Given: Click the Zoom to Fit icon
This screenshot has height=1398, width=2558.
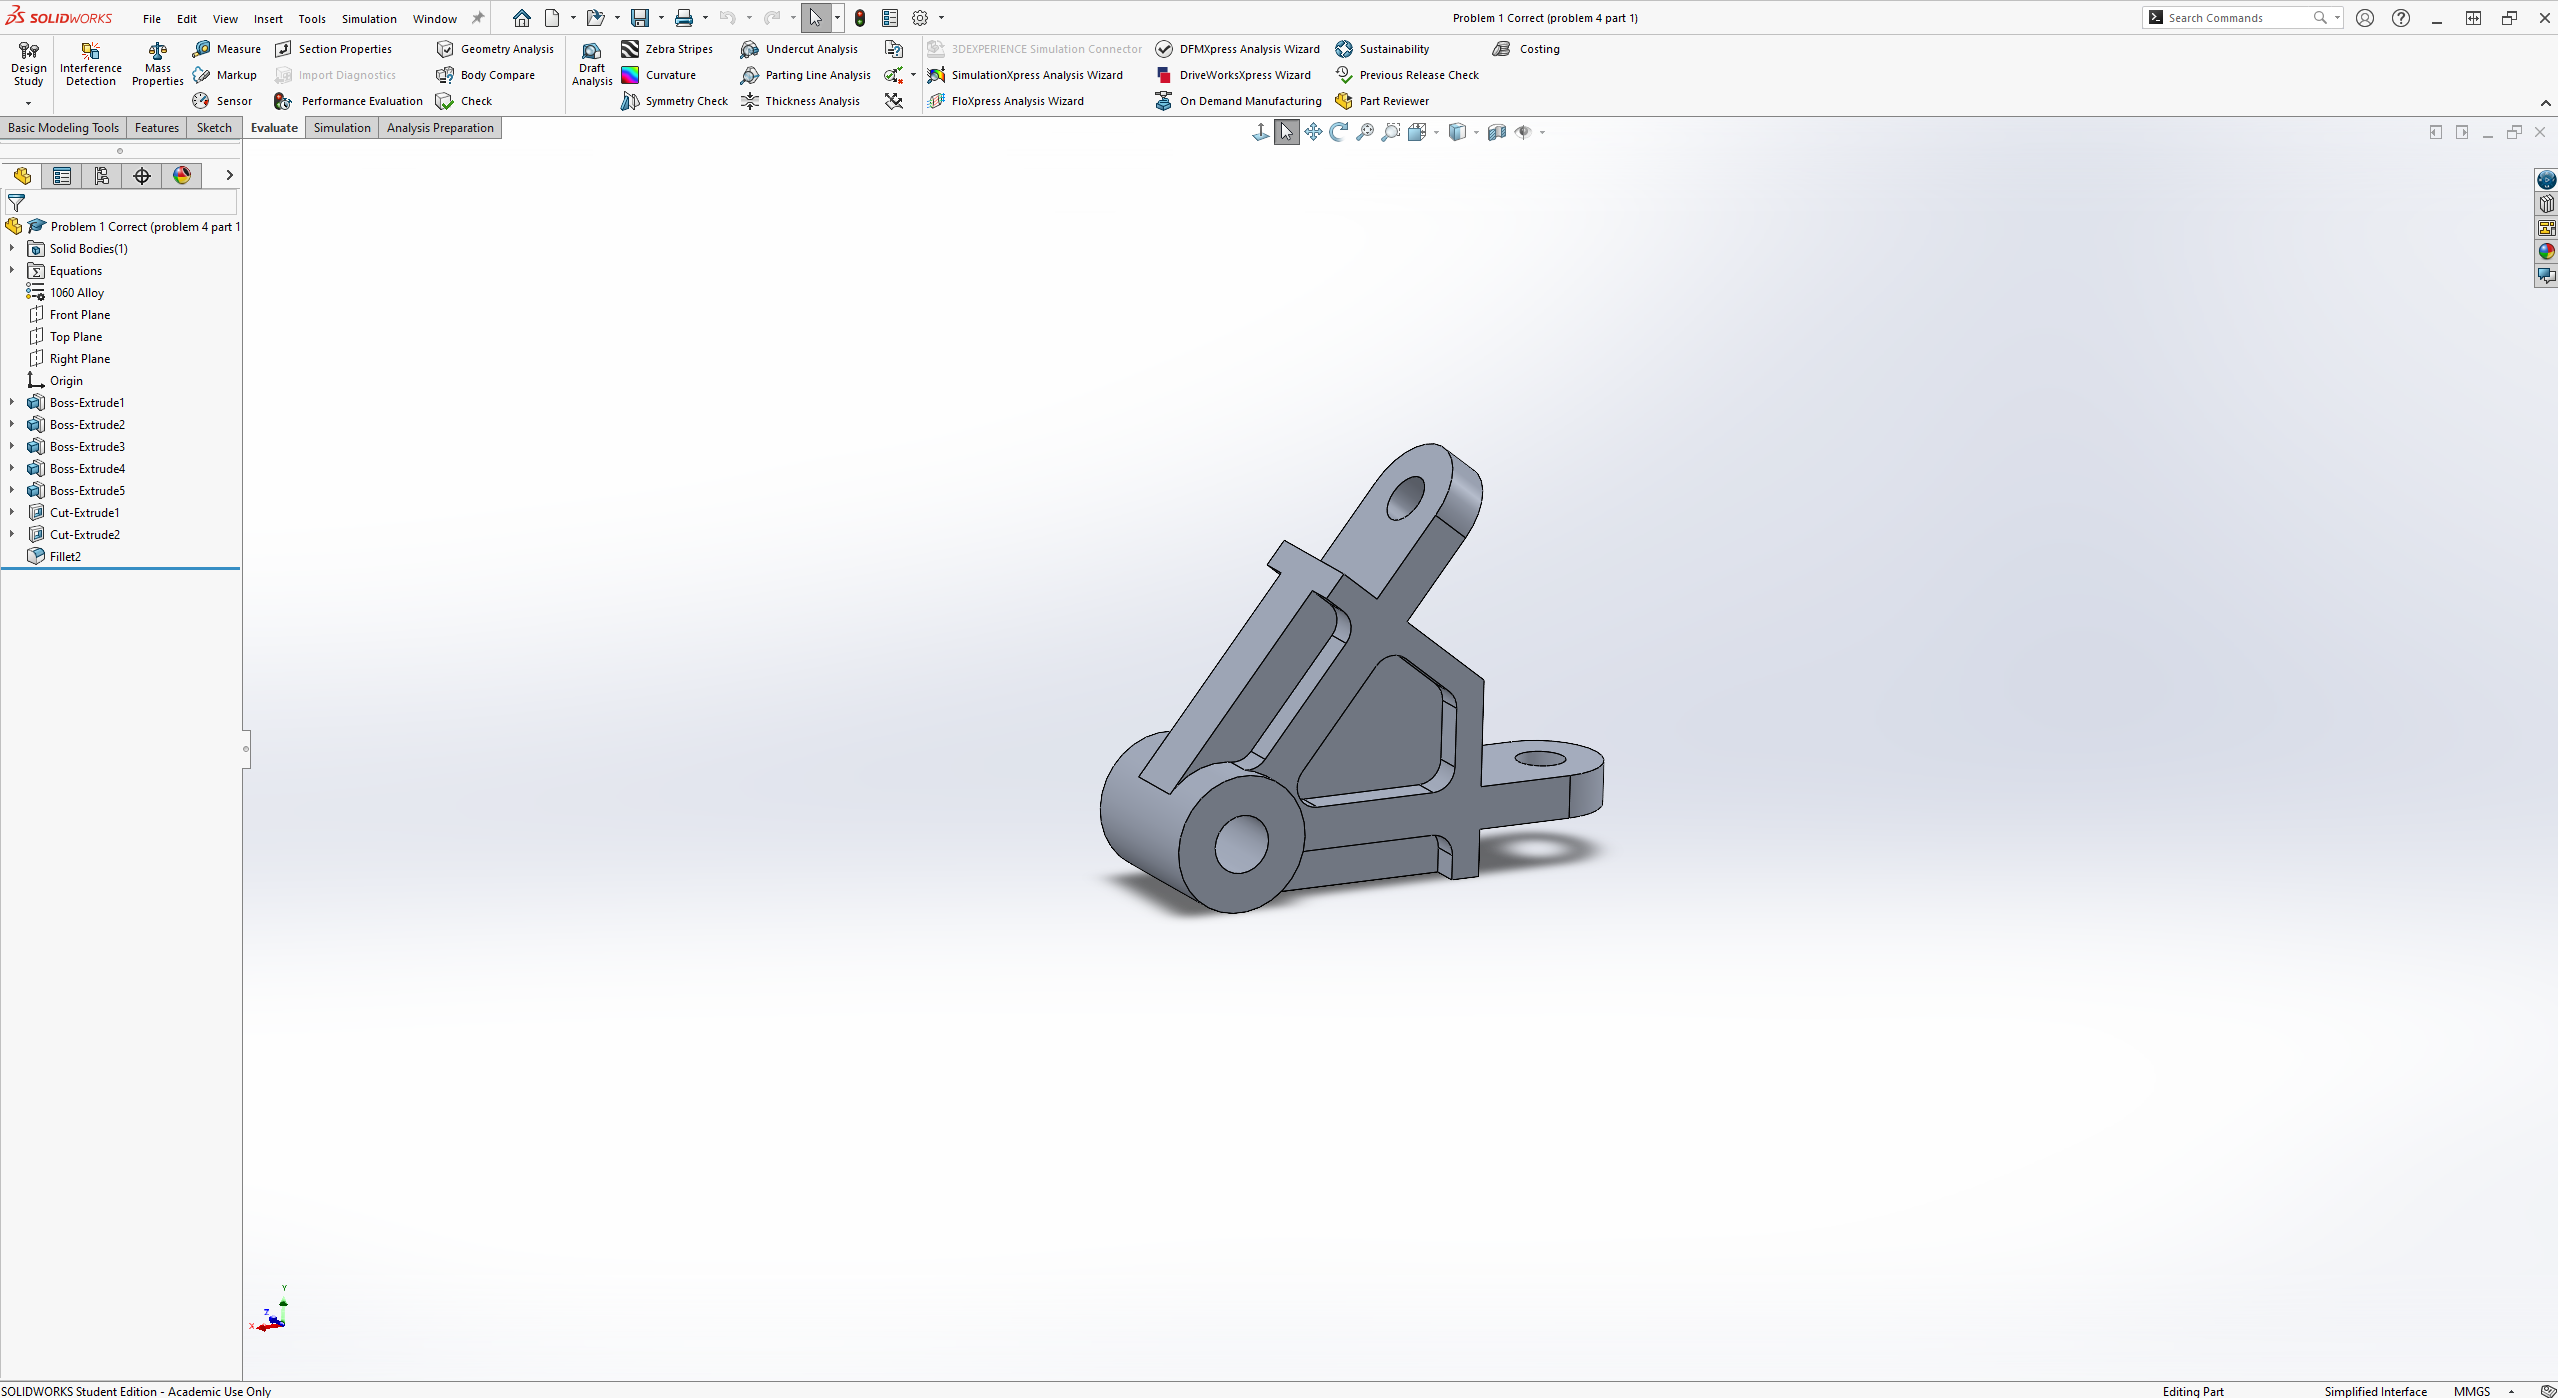Looking at the screenshot, I should (x=1364, y=132).
